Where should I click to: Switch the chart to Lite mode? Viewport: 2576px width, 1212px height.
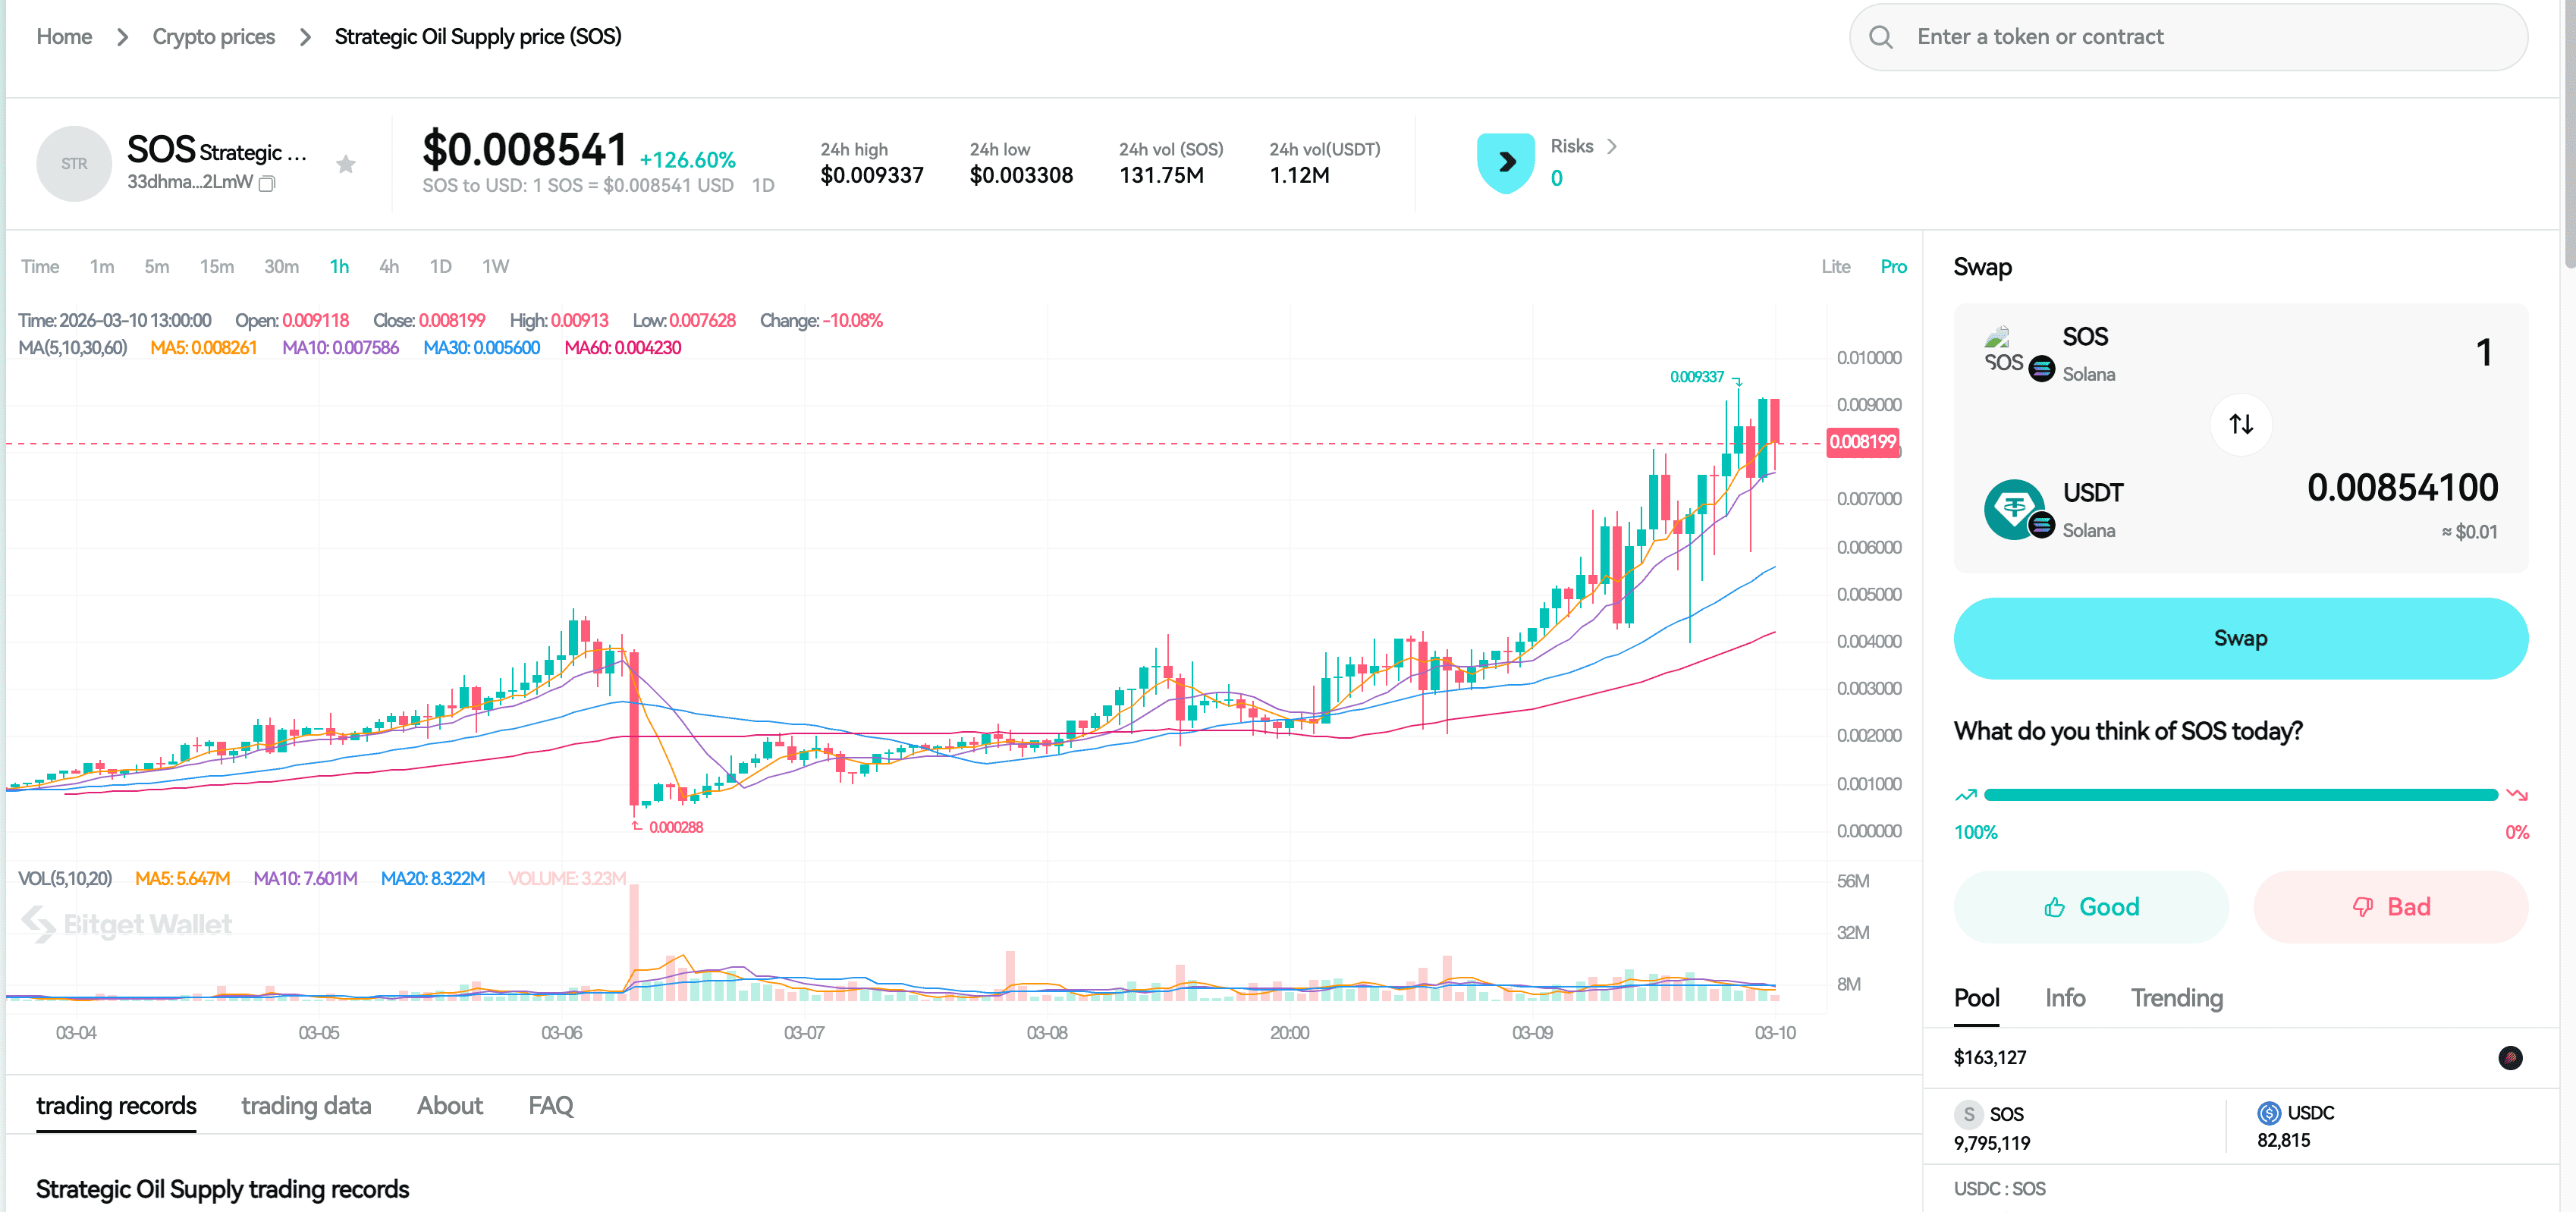pyautogui.click(x=1836, y=266)
